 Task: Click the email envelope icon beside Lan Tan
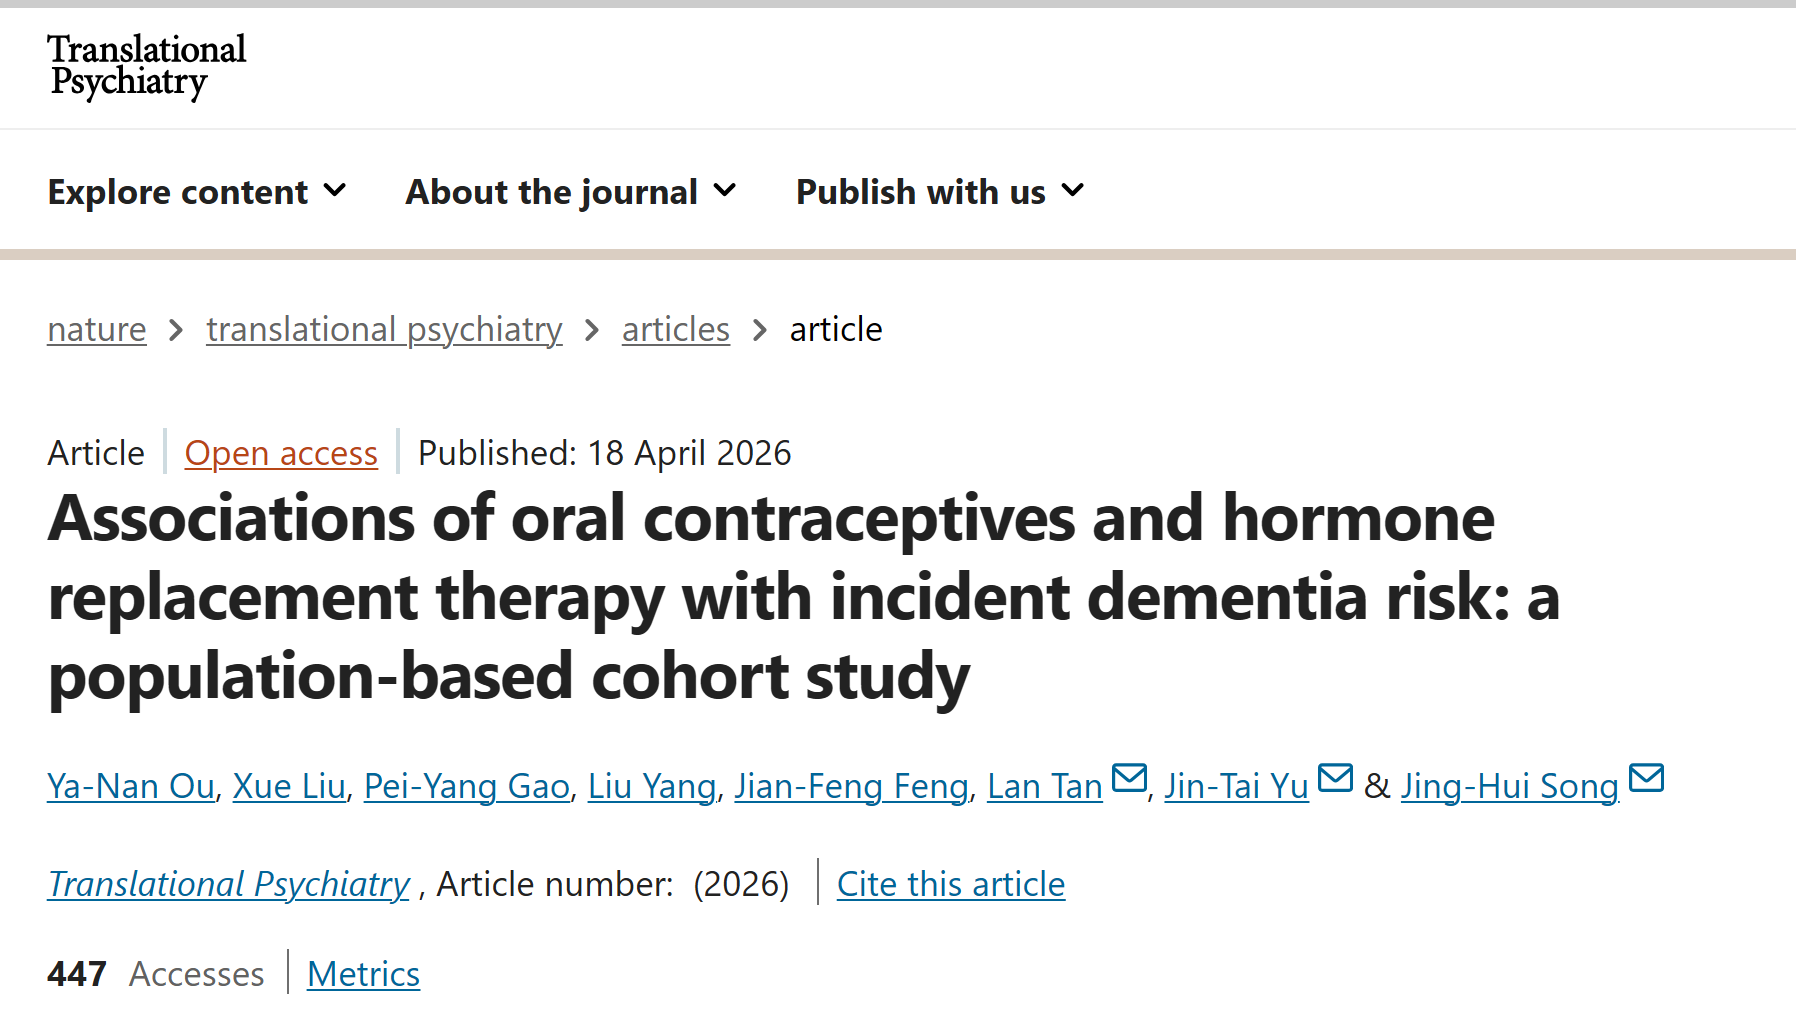(x=1129, y=777)
